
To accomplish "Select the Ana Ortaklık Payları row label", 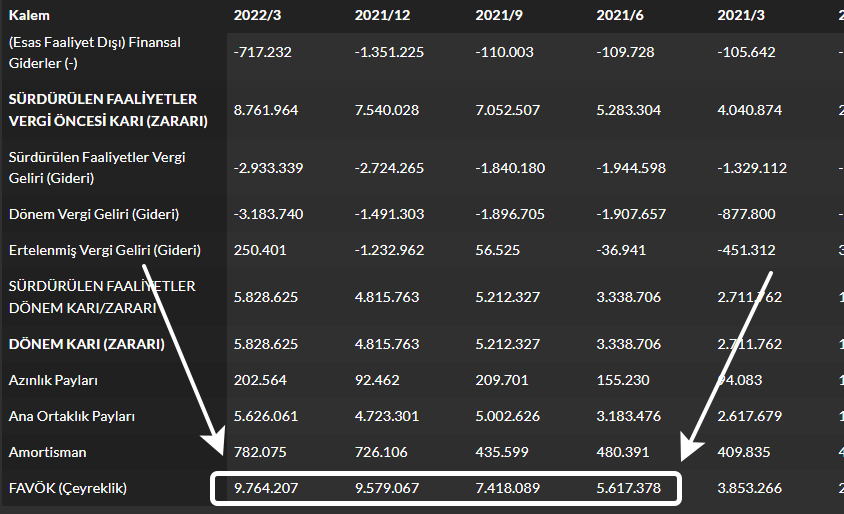I will [71, 416].
